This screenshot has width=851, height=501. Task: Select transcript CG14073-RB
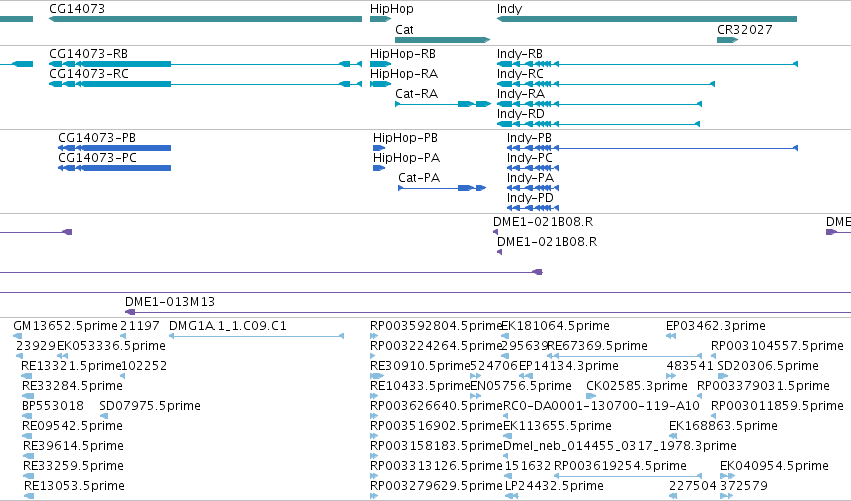coord(205,64)
